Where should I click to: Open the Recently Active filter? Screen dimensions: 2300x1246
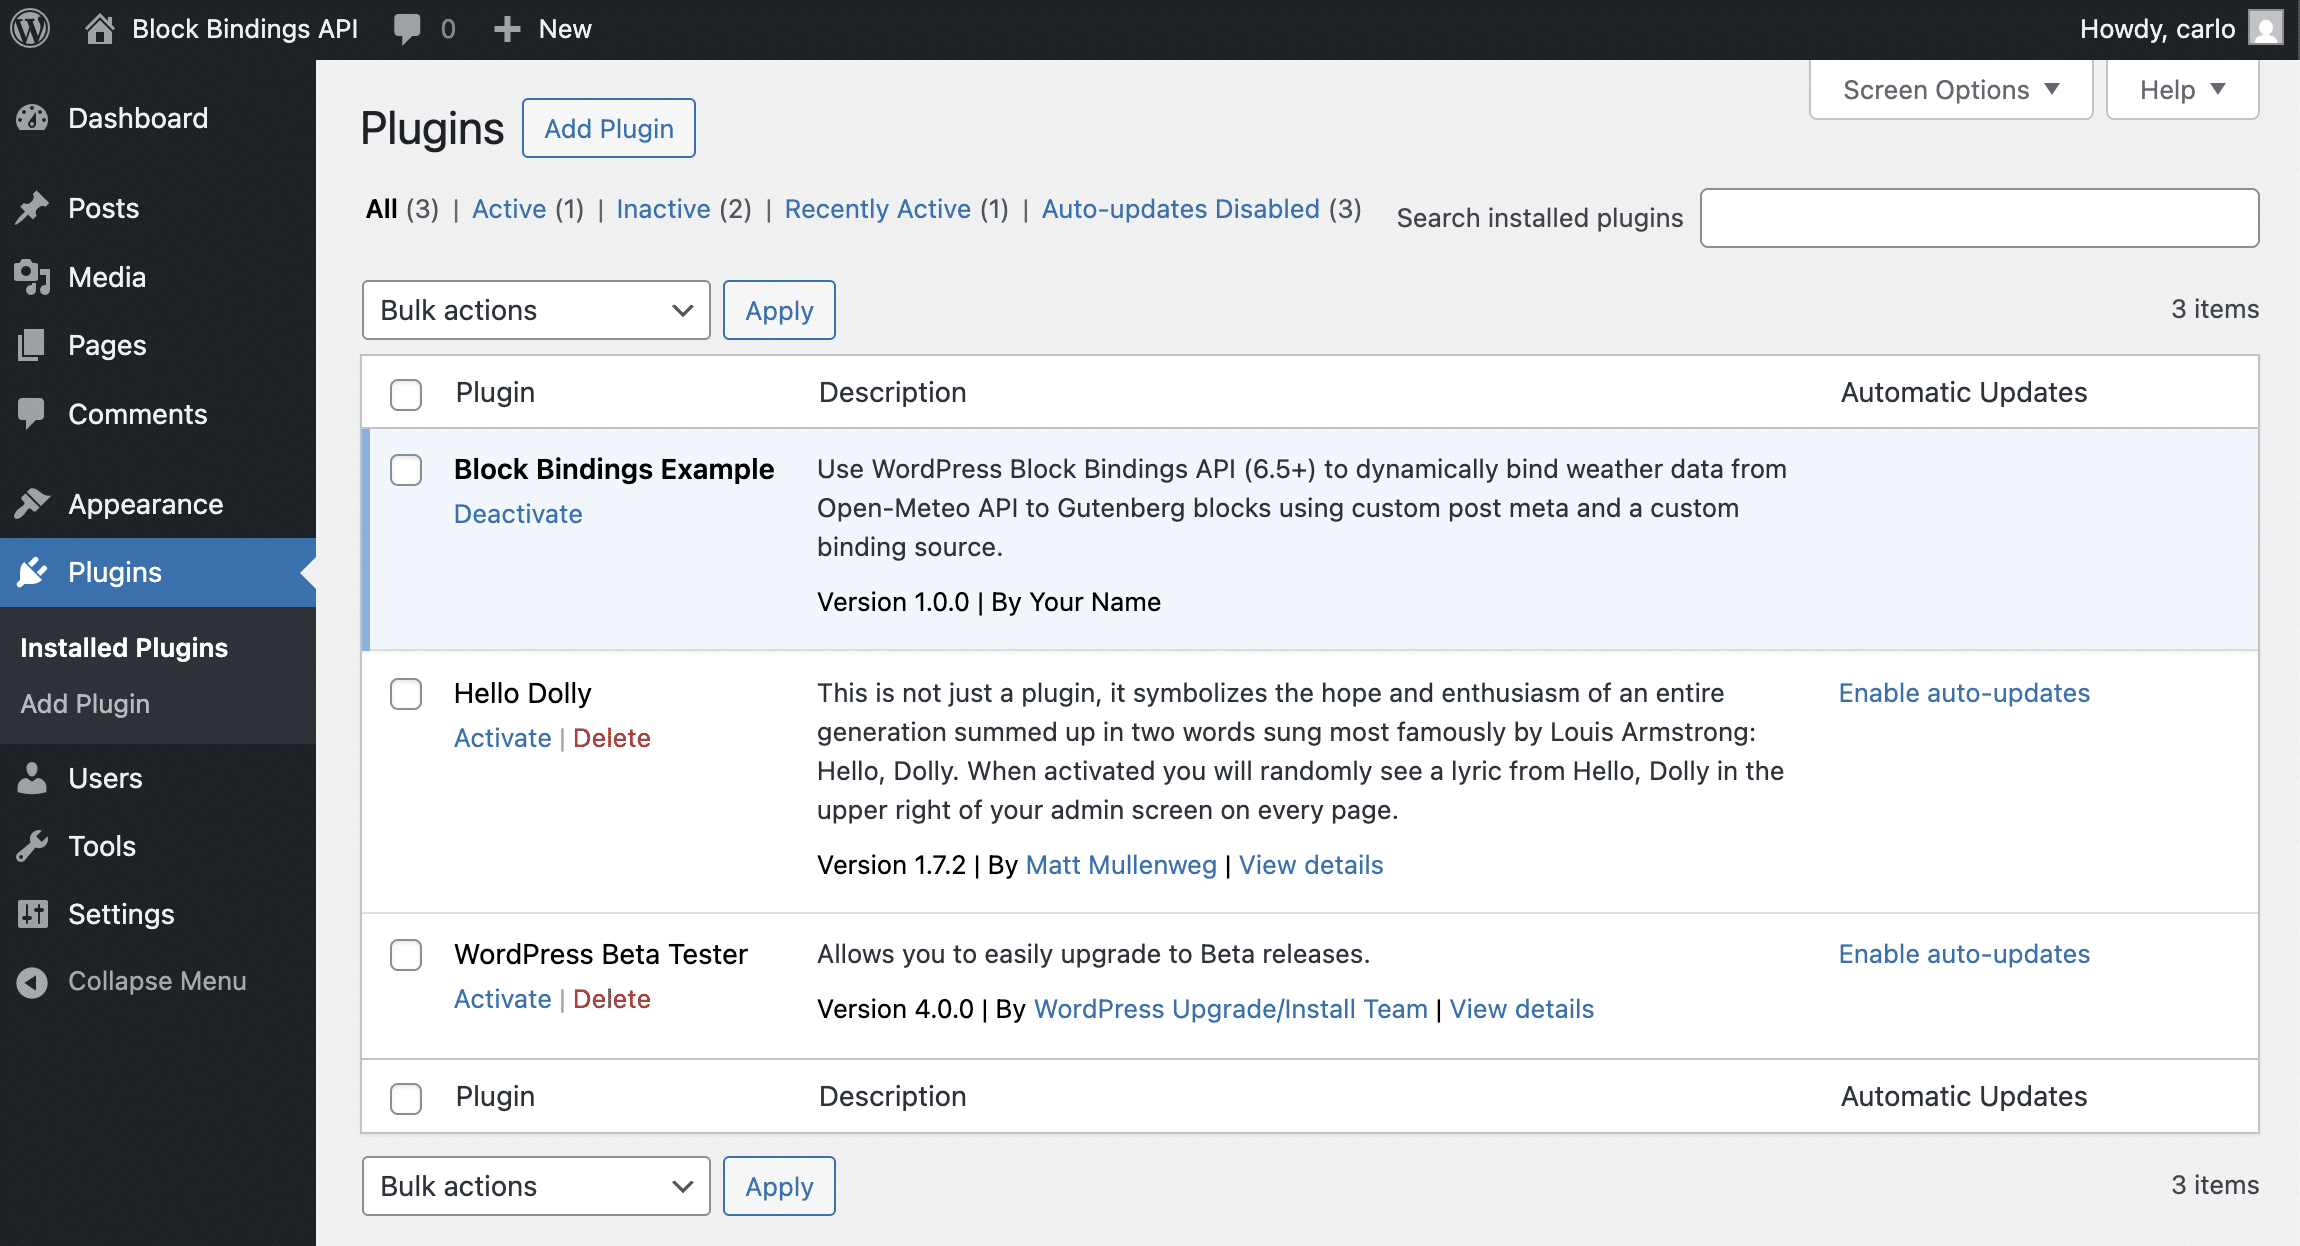(x=878, y=209)
